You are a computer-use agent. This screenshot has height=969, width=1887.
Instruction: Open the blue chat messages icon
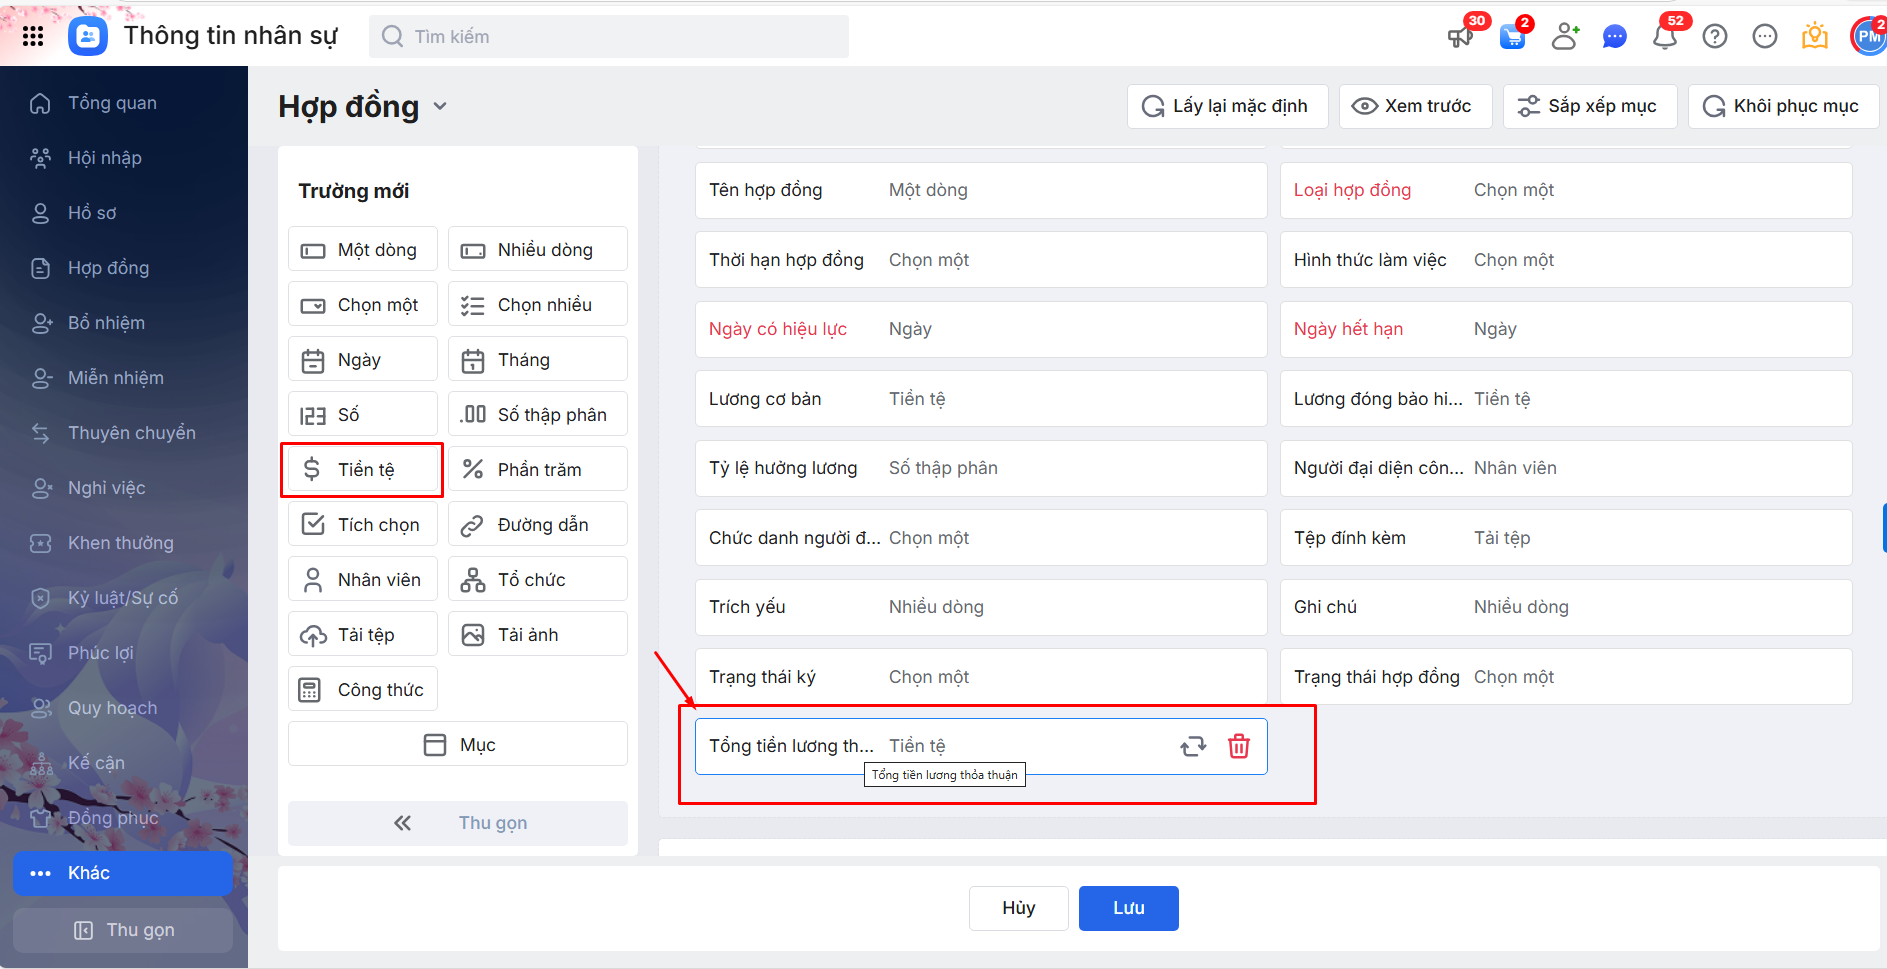pos(1614,37)
